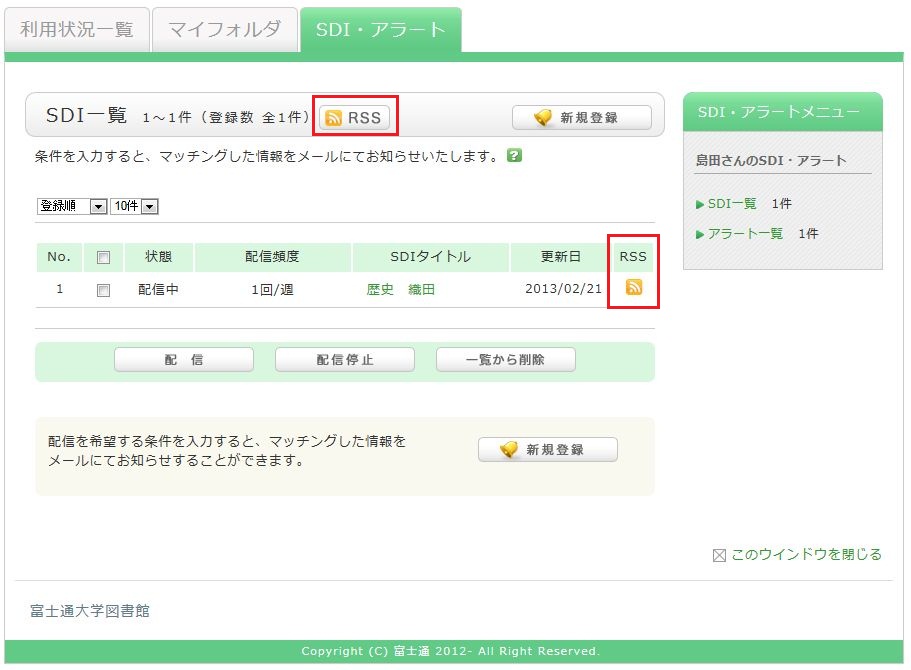This screenshot has height=670, width=911.
Task: Click the orange RSS feed icon in table row
Action: [x=633, y=288]
